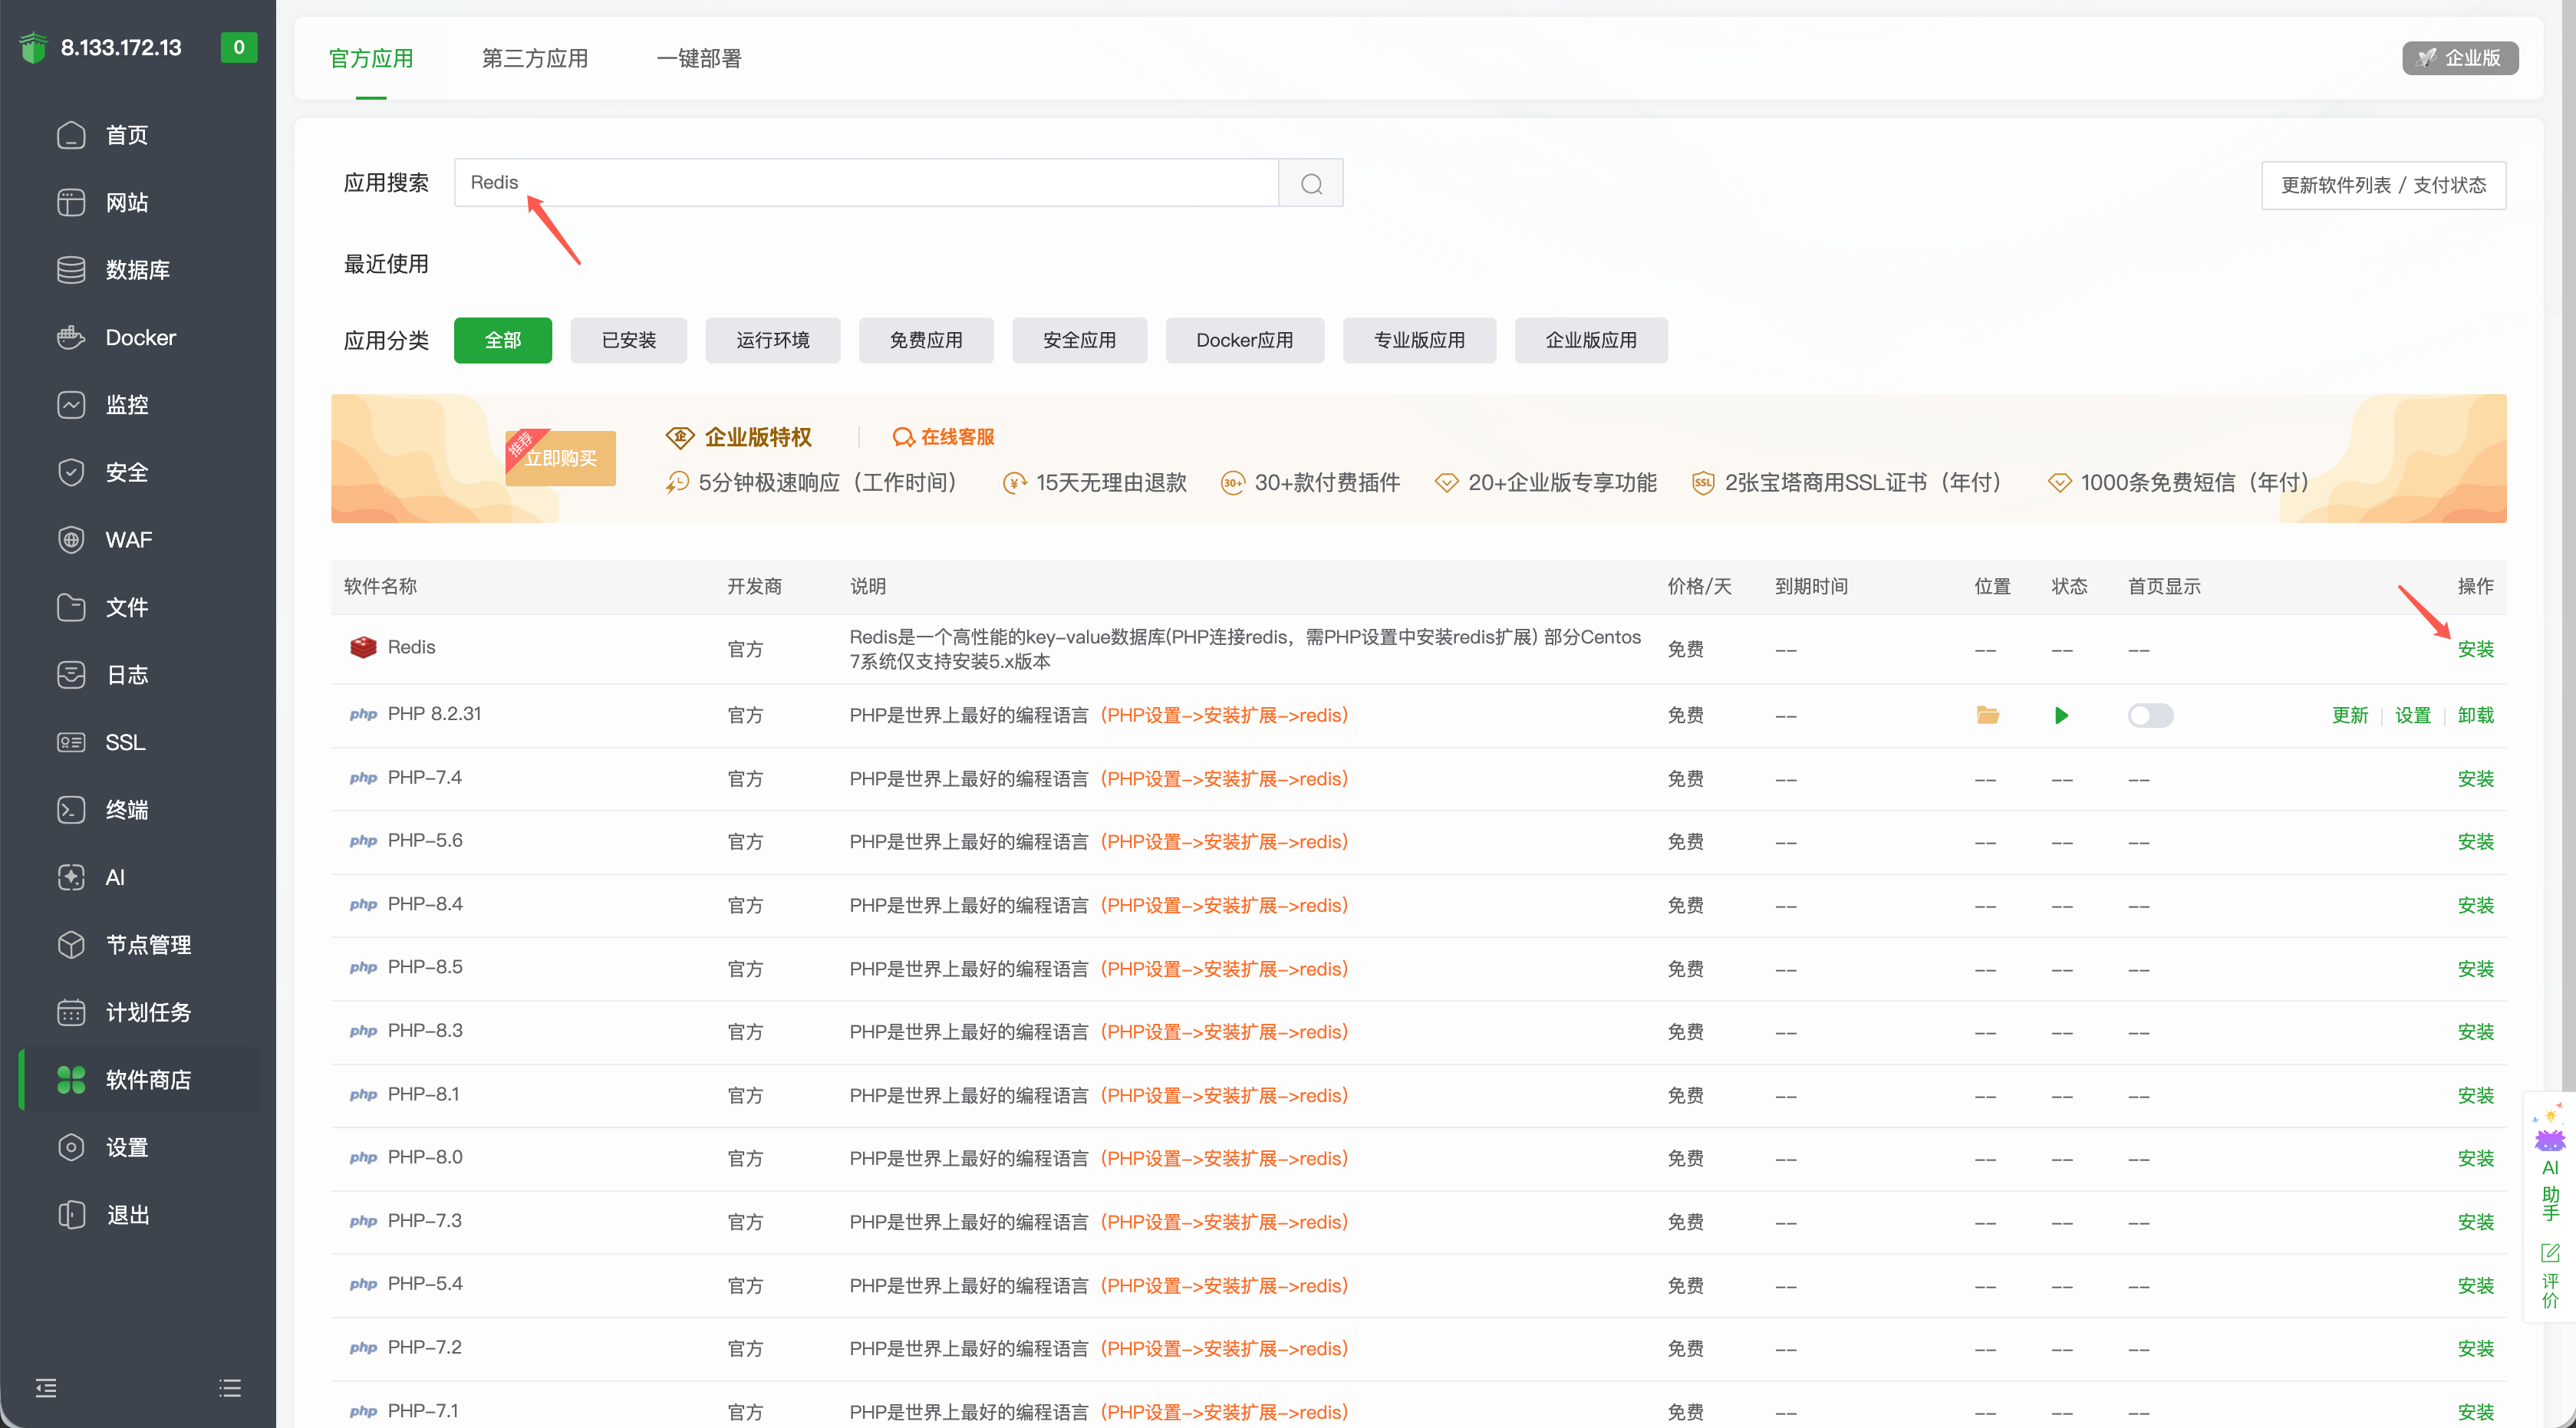
Task: Open the 文件 files folder icon
Action: coord(71,607)
